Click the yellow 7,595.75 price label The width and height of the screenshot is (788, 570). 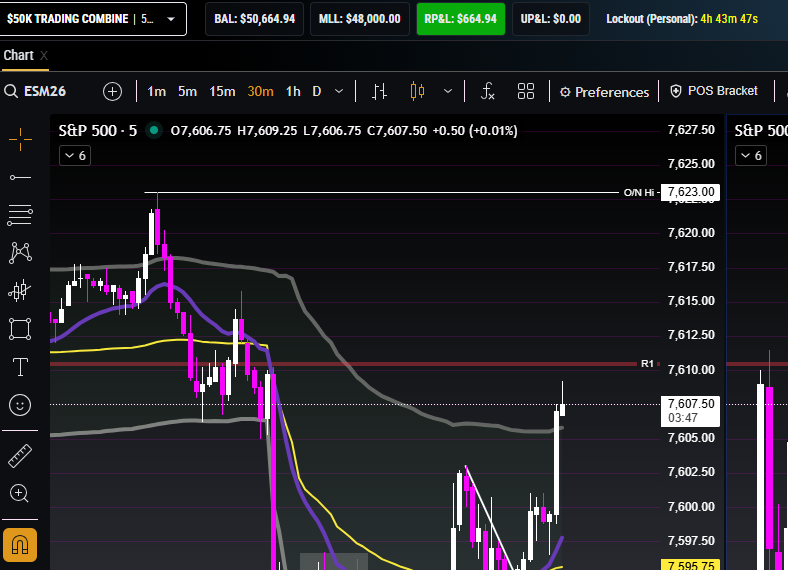[690, 565]
